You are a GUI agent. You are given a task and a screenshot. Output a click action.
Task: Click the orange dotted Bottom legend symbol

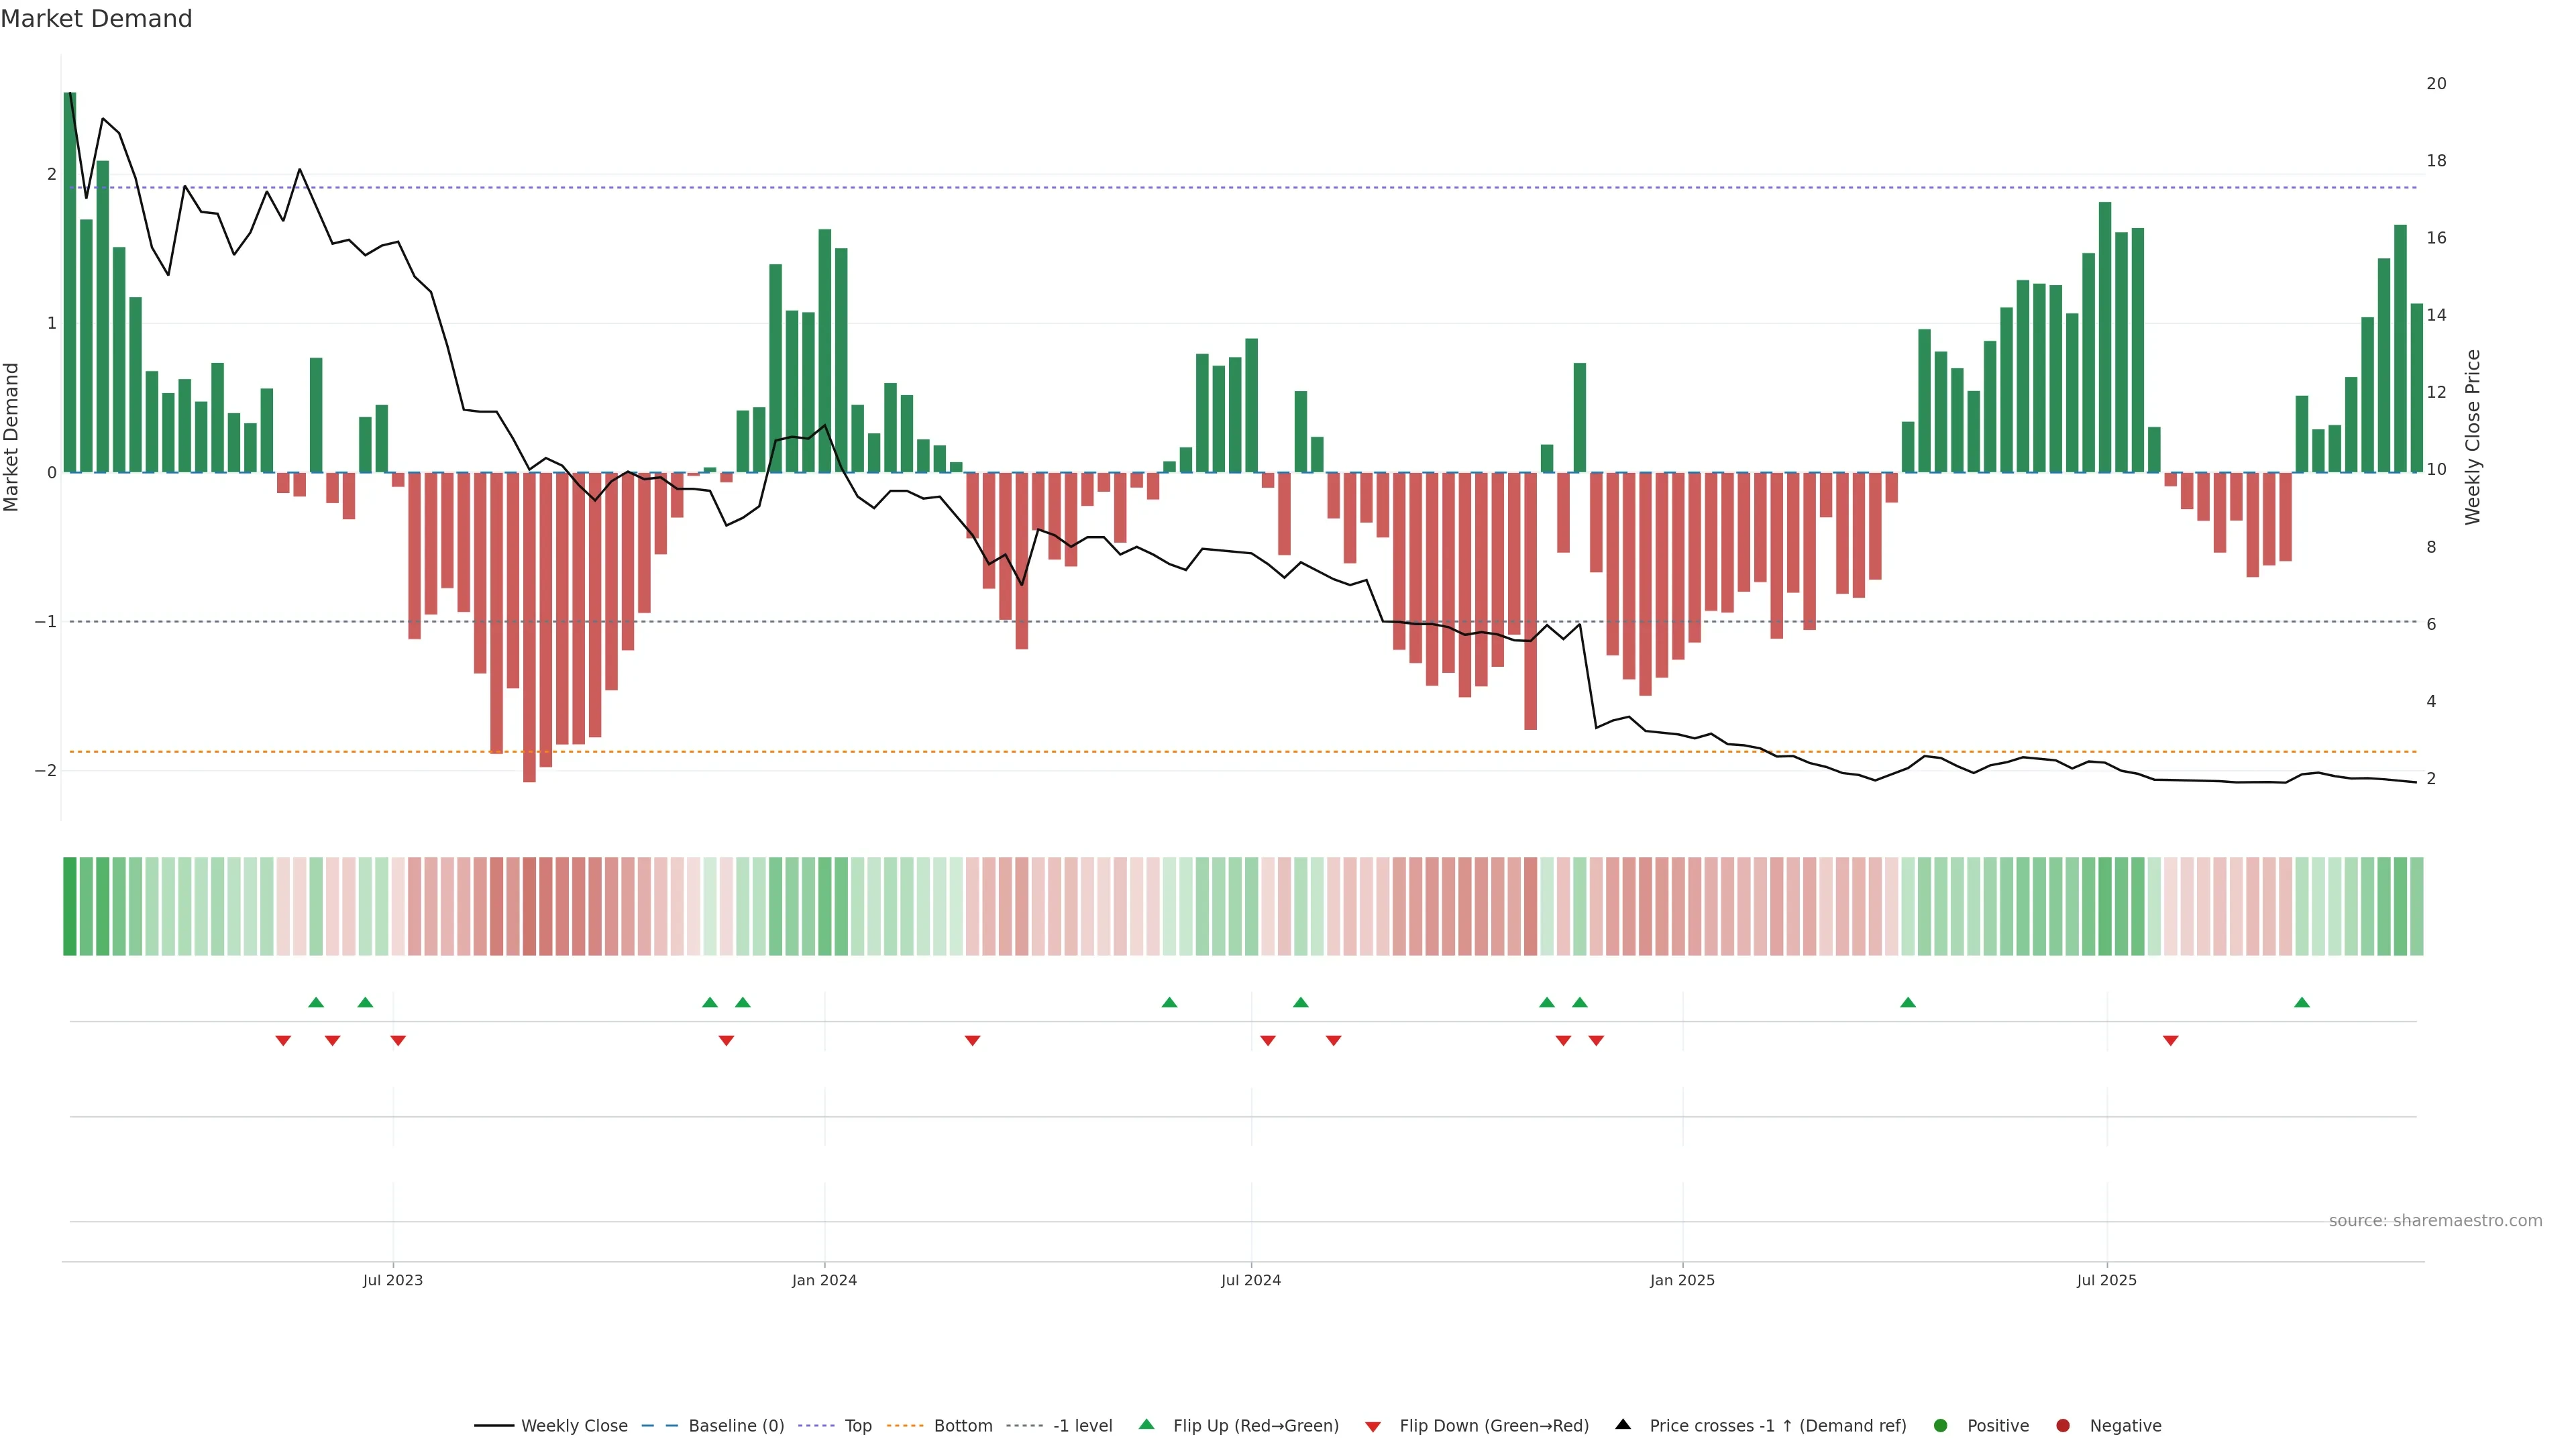pyautogui.click(x=905, y=1425)
